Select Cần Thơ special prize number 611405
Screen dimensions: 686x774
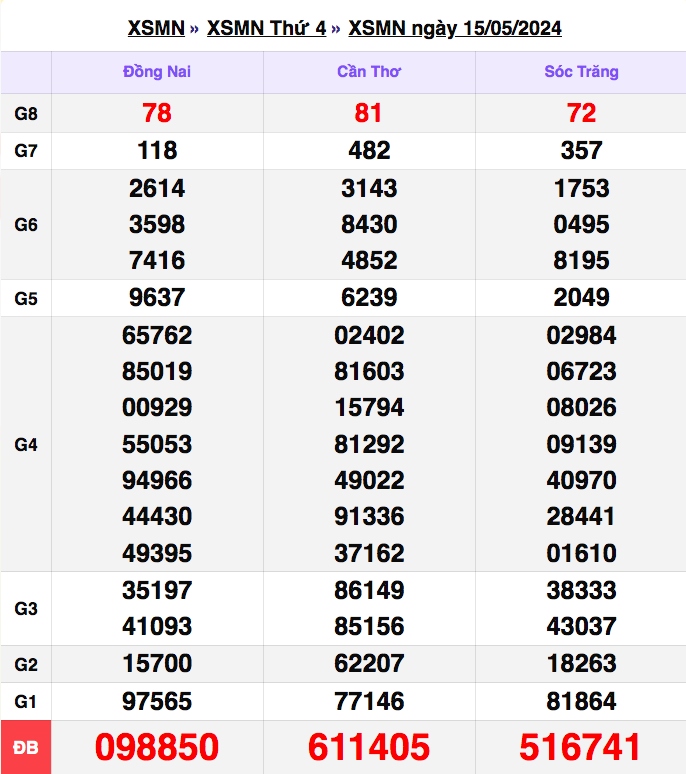pyautogui.click(x=369, y=747)
